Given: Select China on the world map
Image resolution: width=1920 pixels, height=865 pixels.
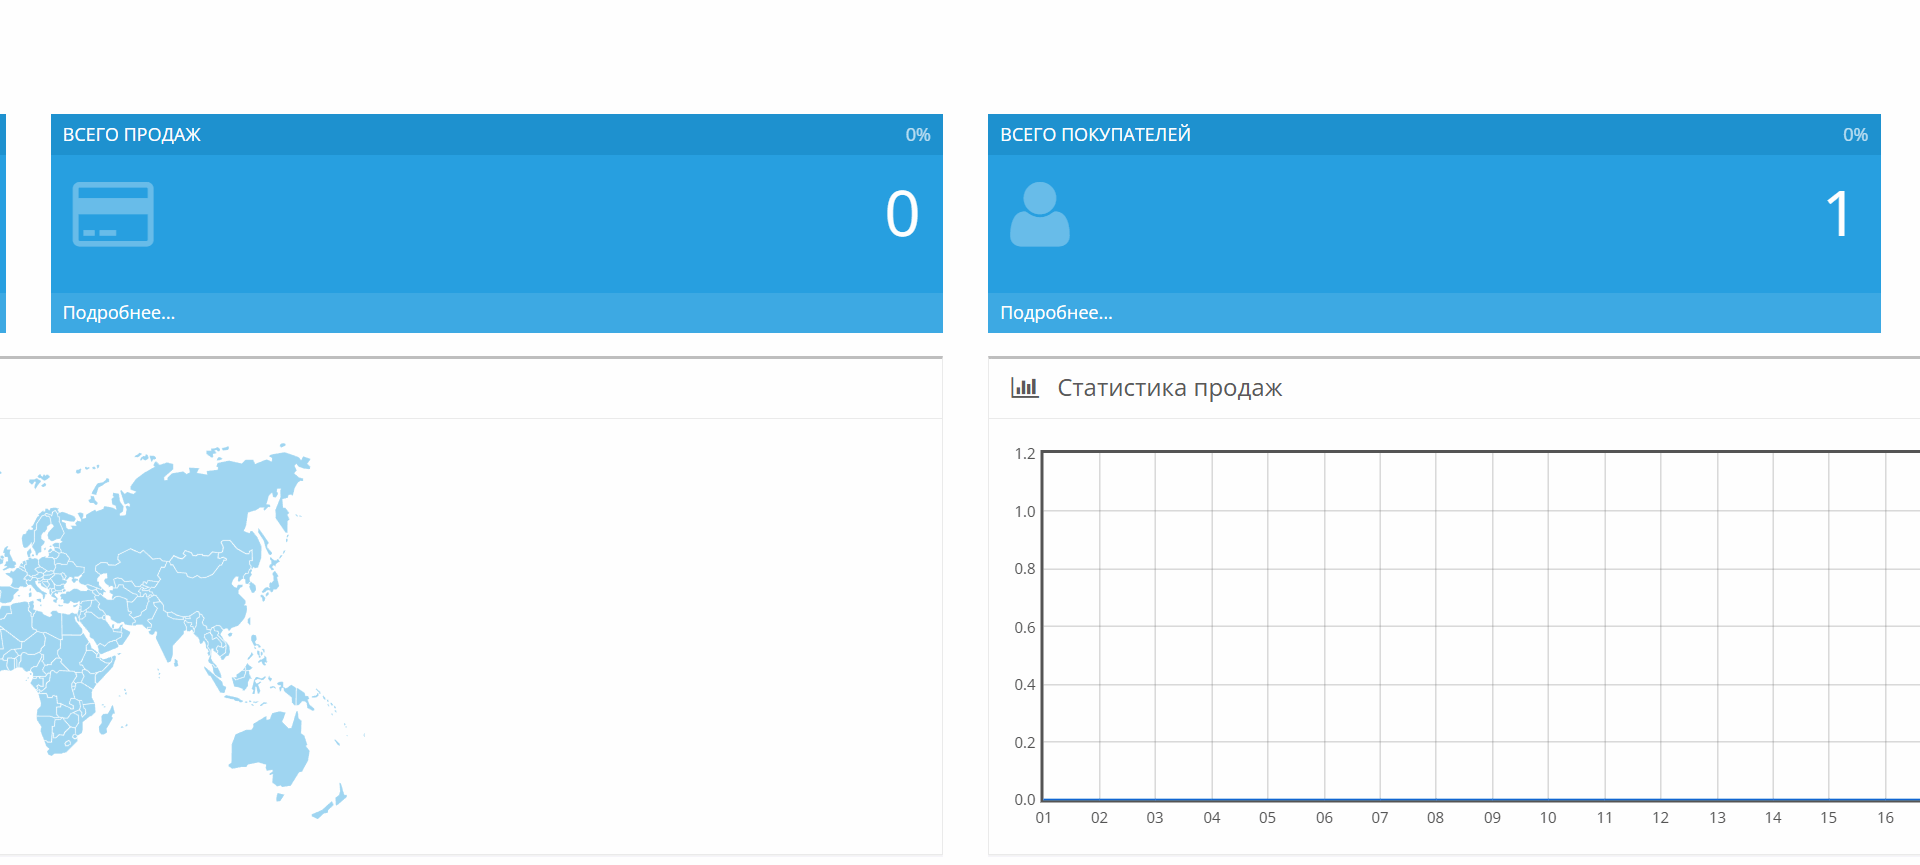Looking at the screenshot, I should pyautogui.click(x=205, y=590).
